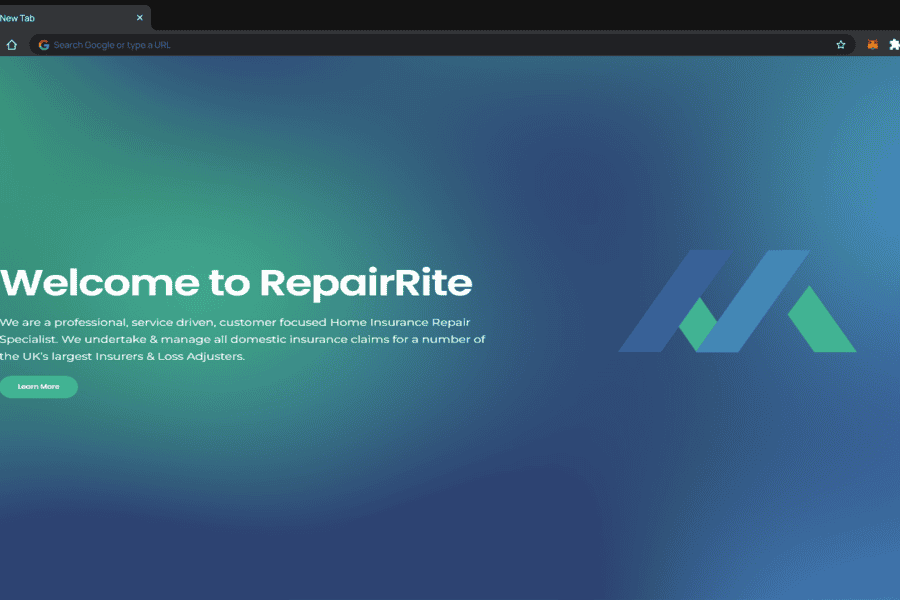Open the Extensions puzzle-piece menu
Image resolution: width=900 pixels, height=600 pixels.
893,45
